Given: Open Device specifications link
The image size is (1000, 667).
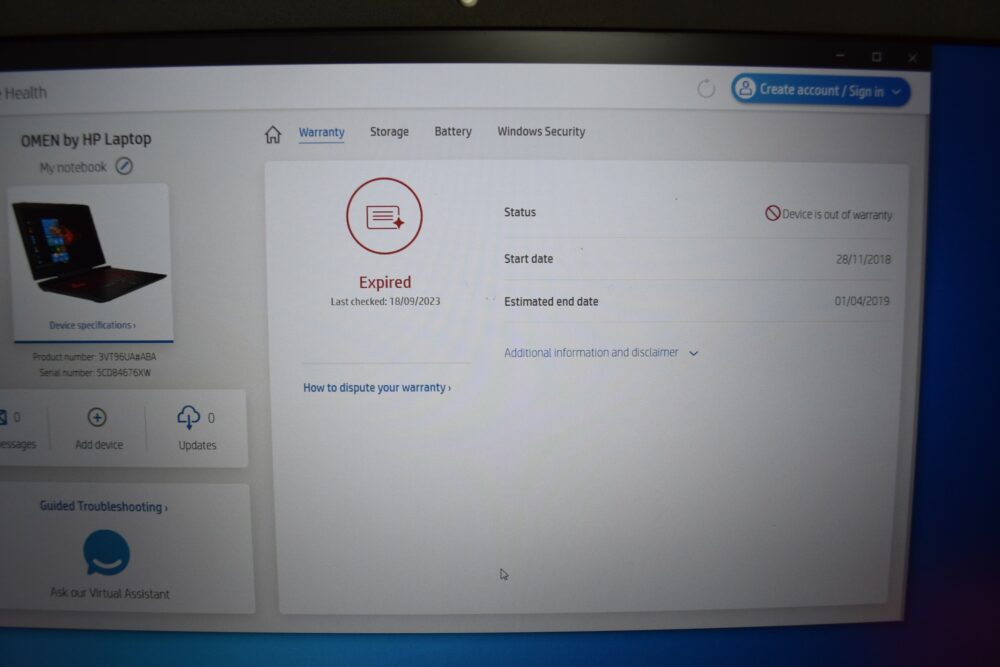Looking at the screenshot, I should 92,325.
